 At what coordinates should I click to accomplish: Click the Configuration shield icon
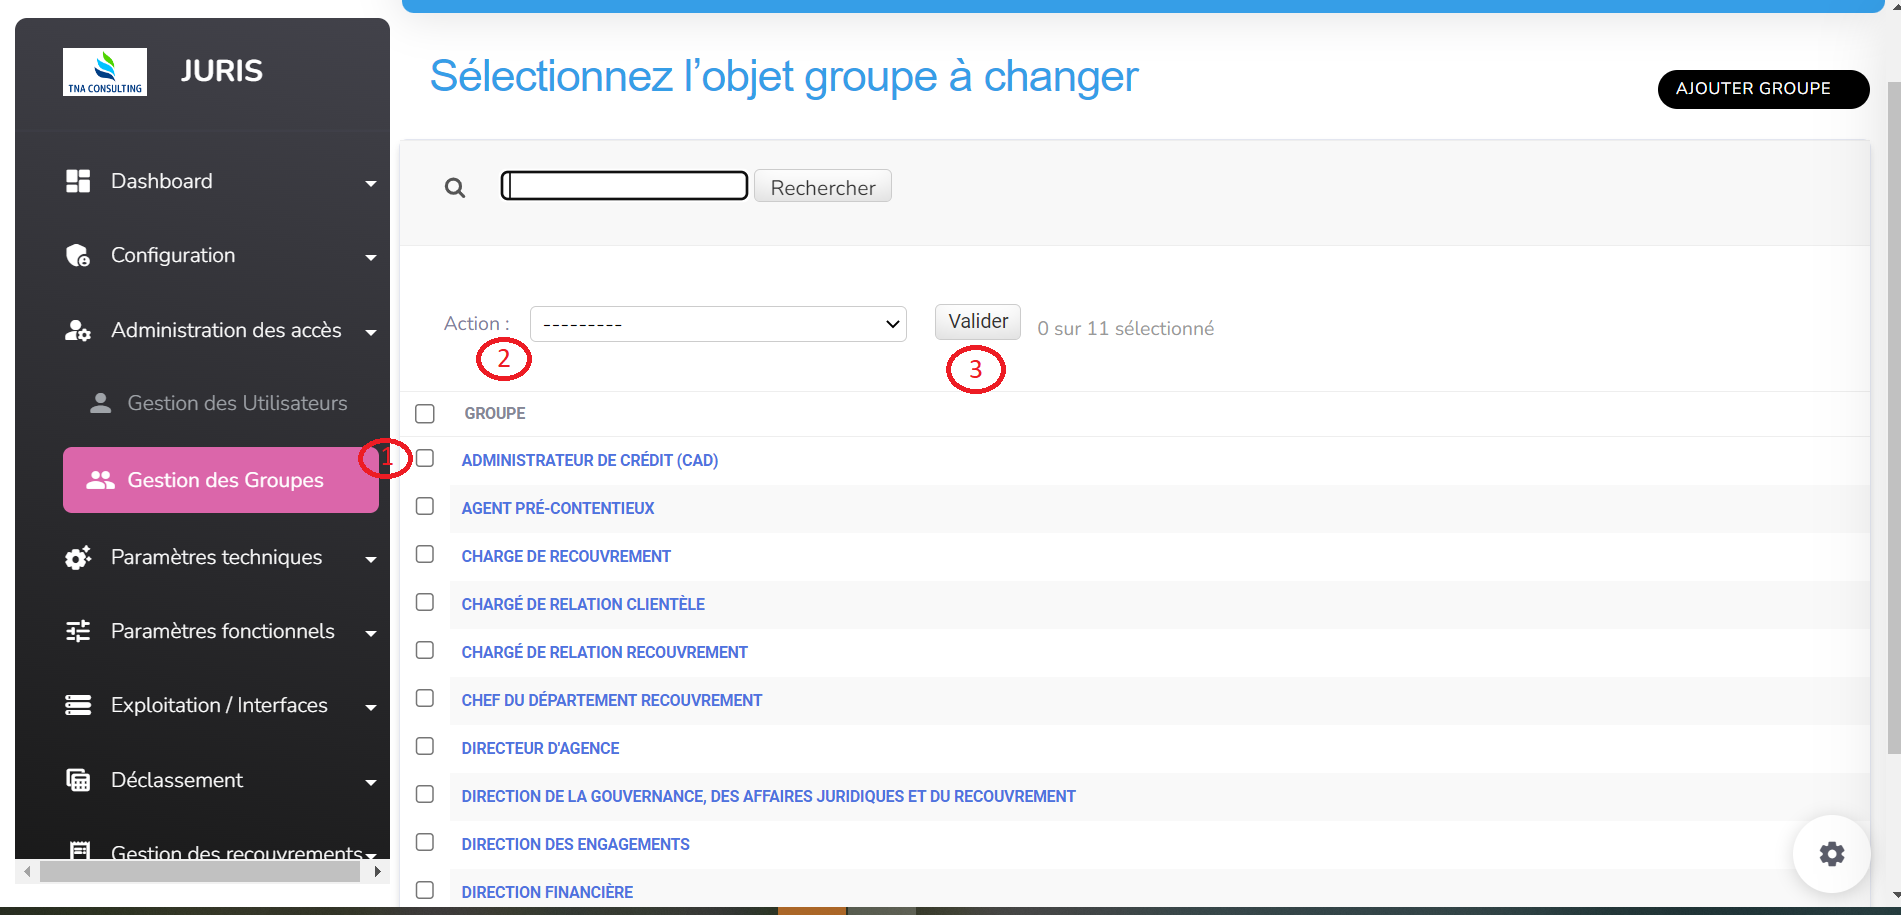(78, 256)
